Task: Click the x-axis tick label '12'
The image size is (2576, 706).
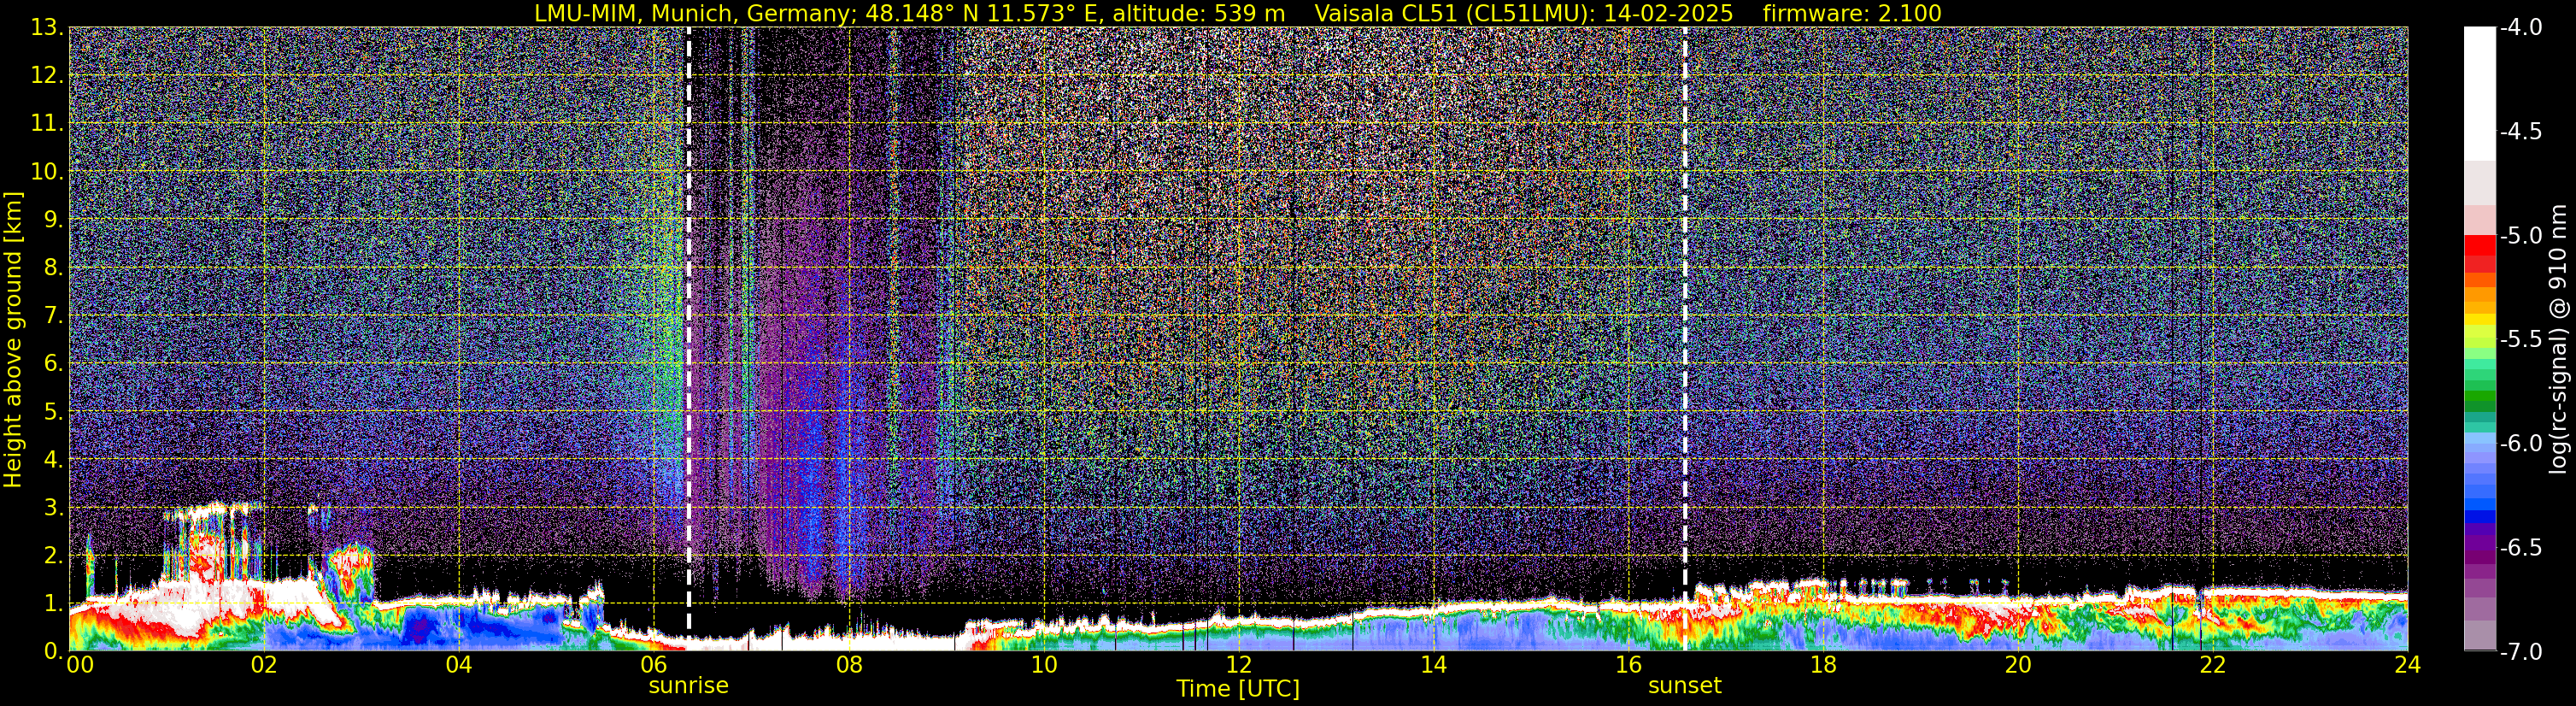Action: click(1238, 665)
